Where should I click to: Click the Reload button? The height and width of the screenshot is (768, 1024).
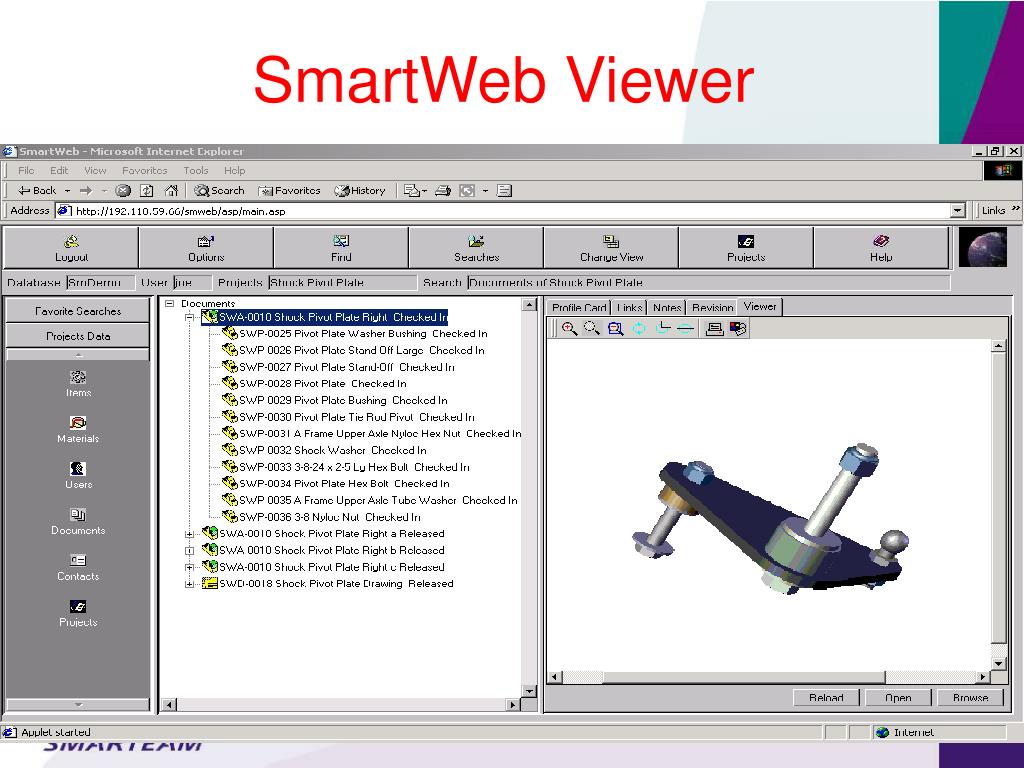[826, 697]
